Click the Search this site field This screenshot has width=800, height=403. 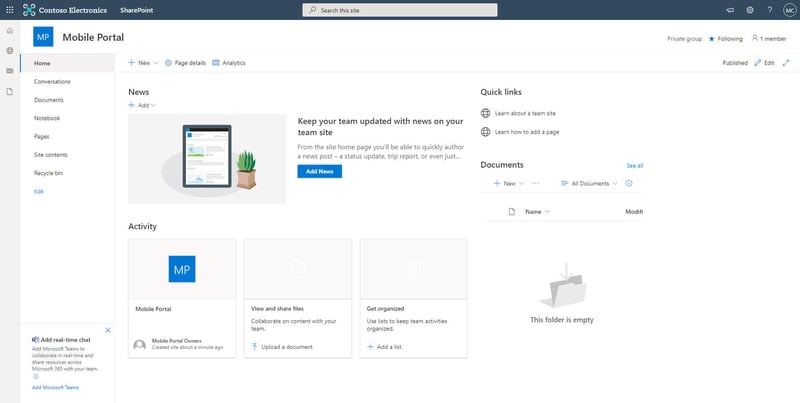point(399,10)
